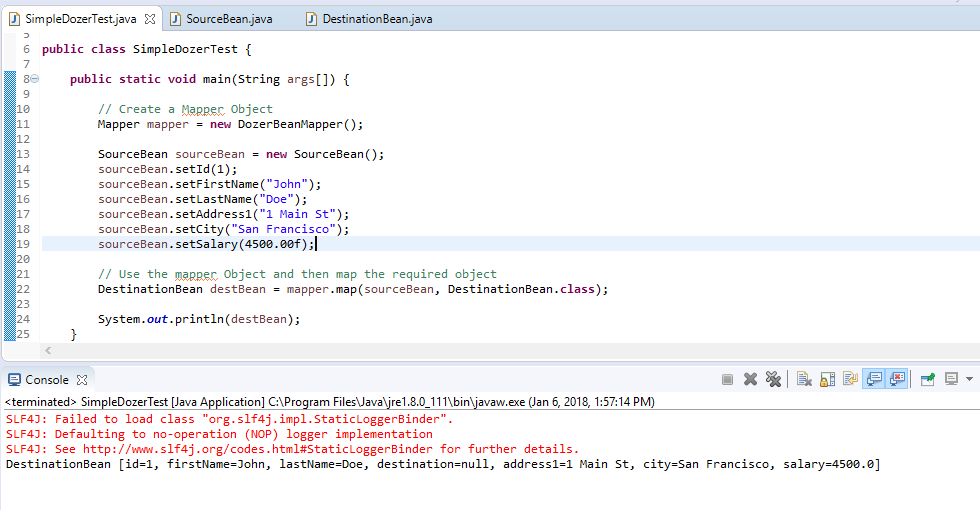
Task: Click the string "1 Main St" in setAddress1
Action: pos(298,214)
